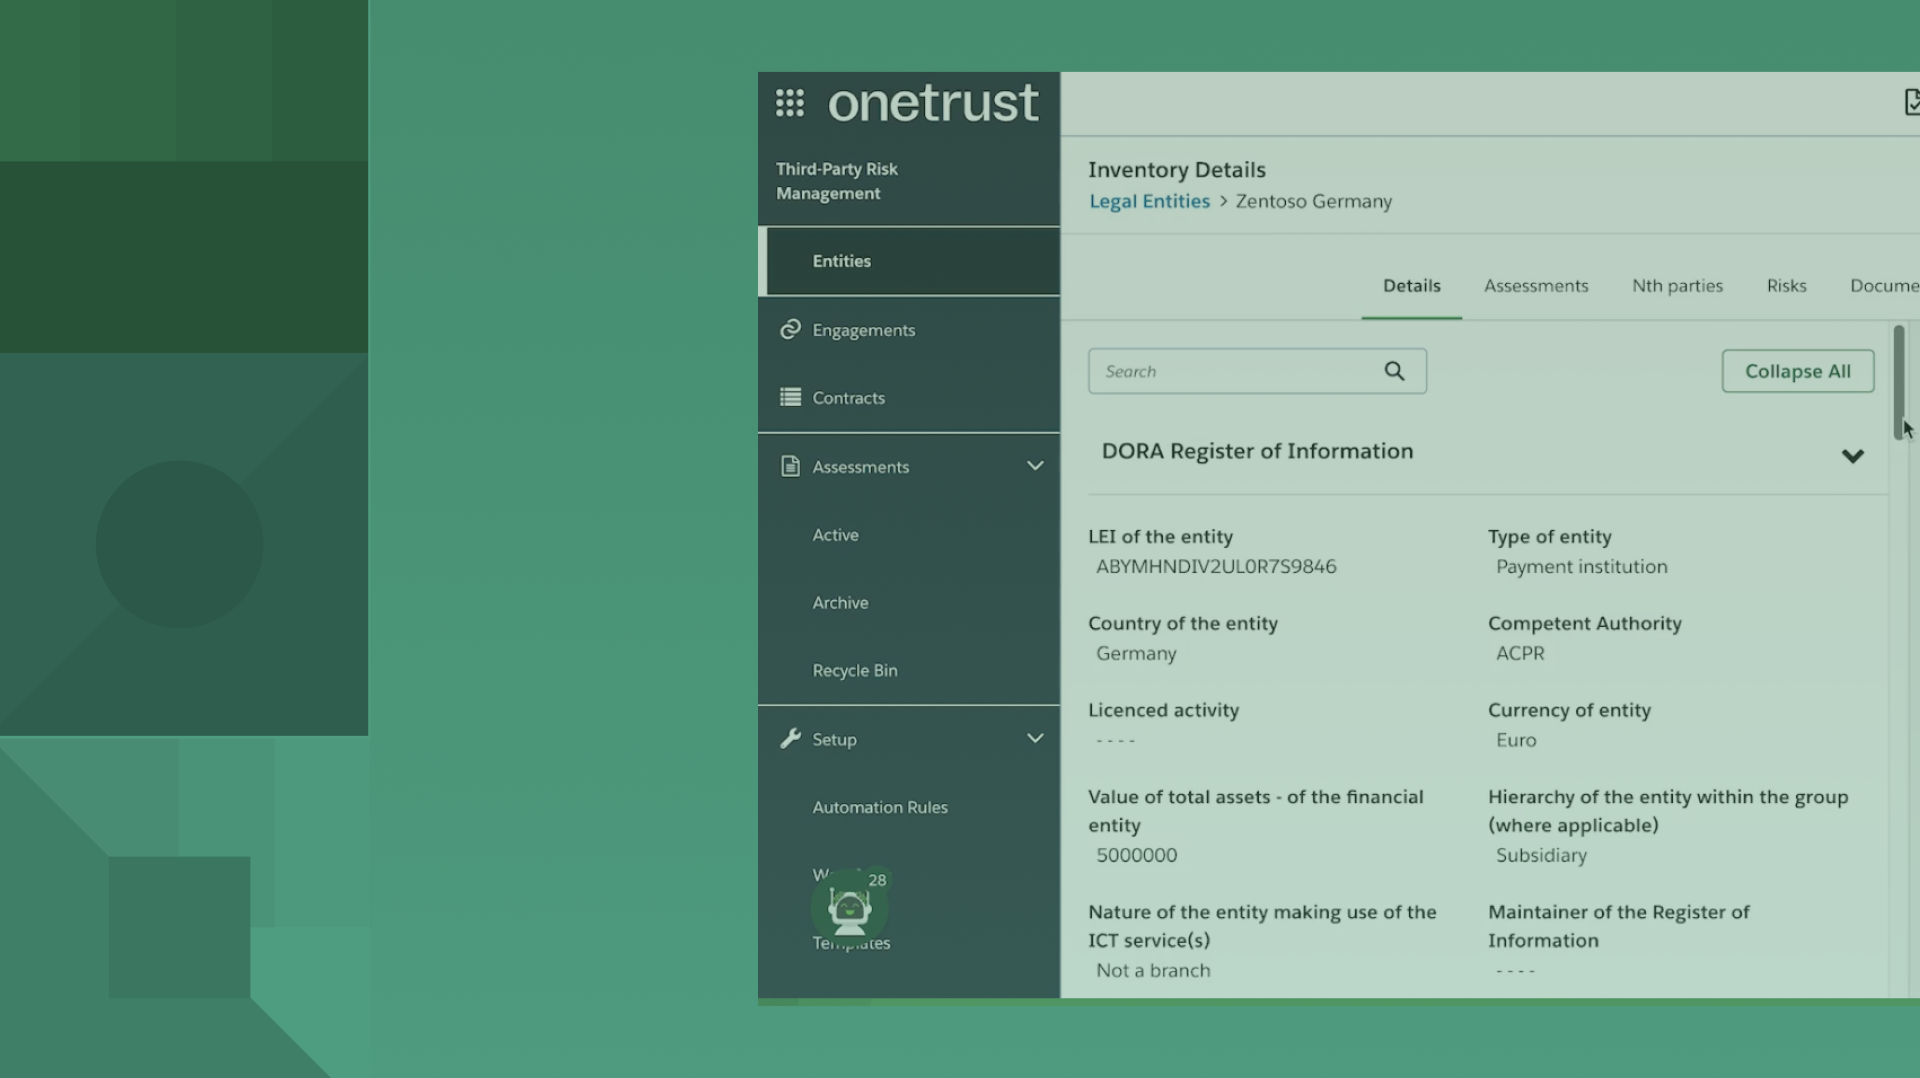Click the inventory Search field
This screenshot has width=1920, height=1078.
point(1235,372)
